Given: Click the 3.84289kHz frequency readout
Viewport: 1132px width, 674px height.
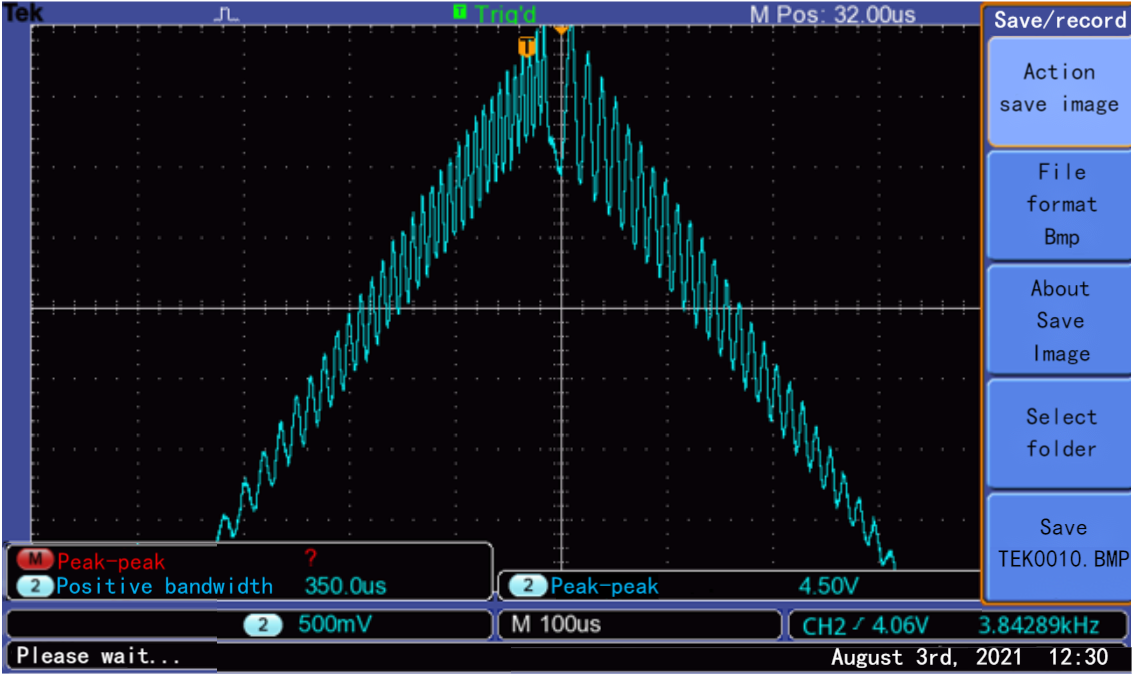Looking at the screenshot, I should tap(1039, 626).
